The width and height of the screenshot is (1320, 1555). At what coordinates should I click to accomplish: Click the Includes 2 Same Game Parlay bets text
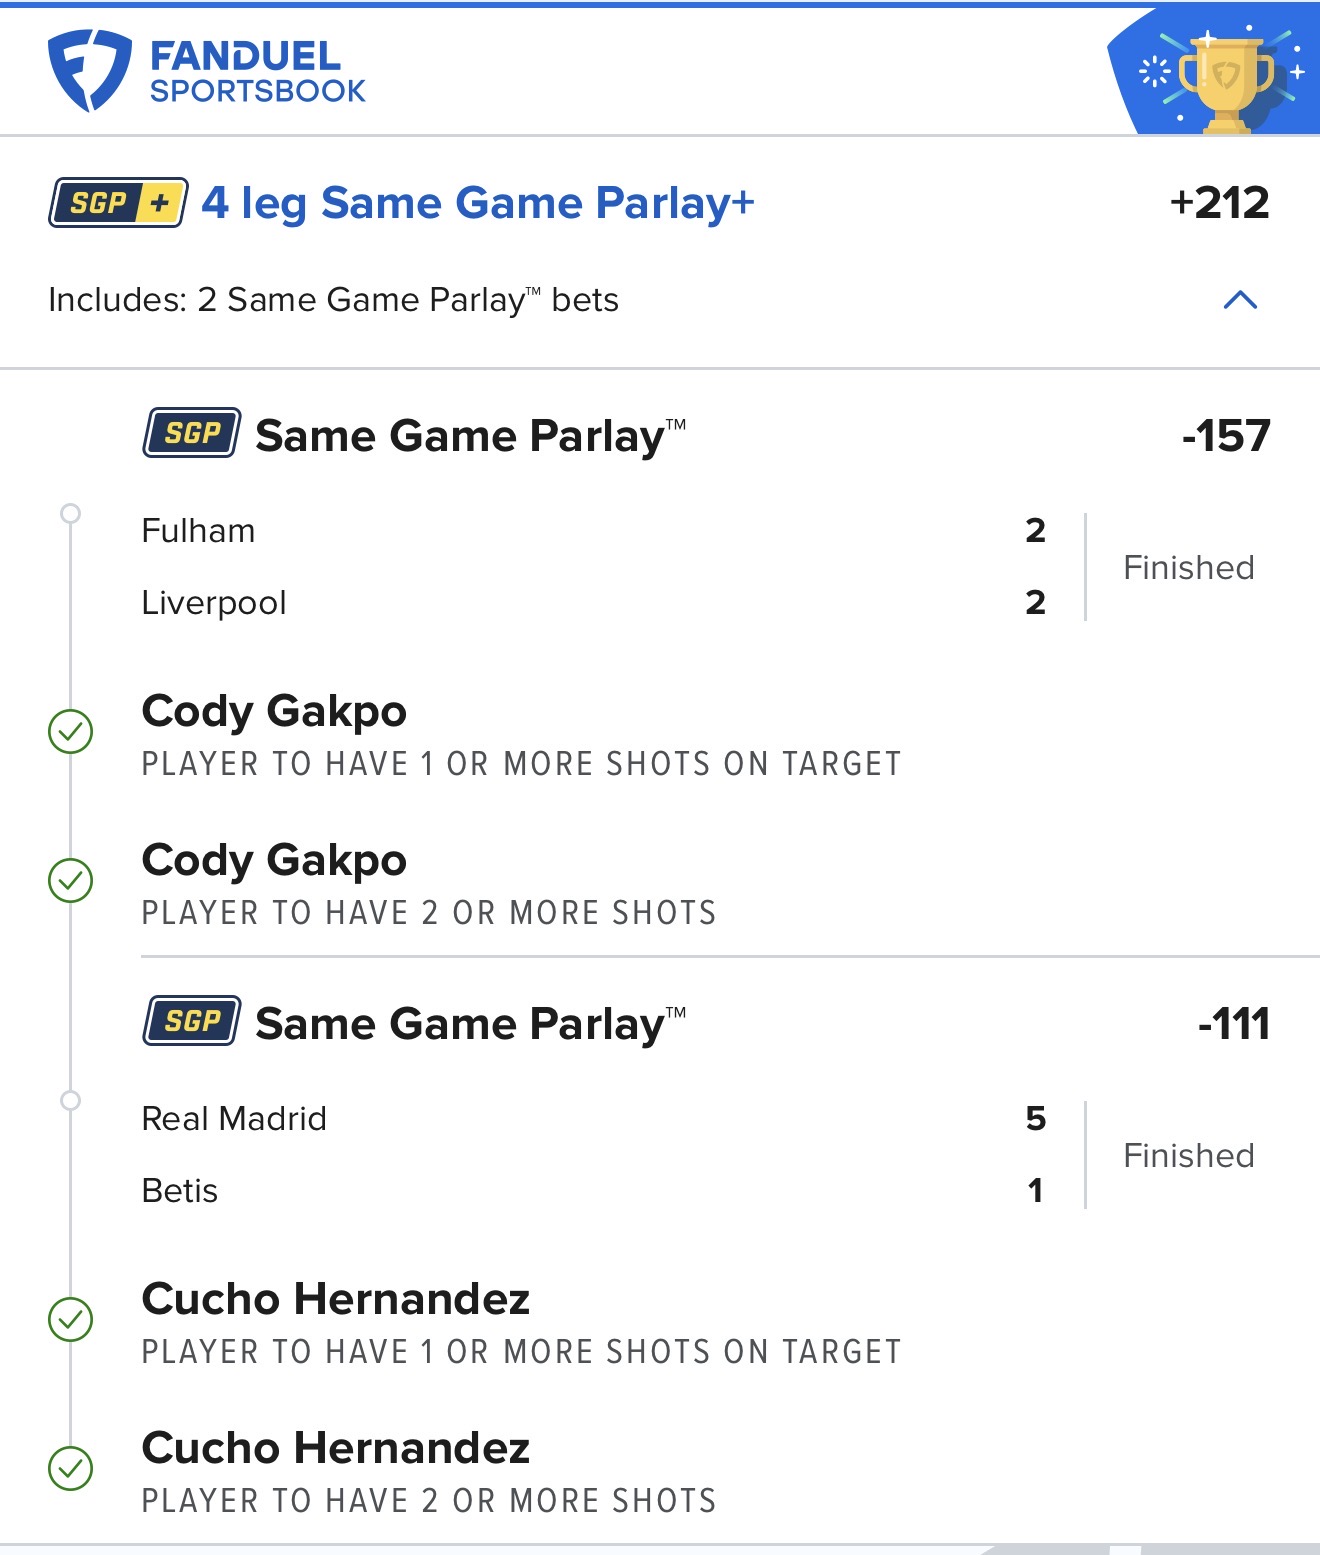coord(333,300)
